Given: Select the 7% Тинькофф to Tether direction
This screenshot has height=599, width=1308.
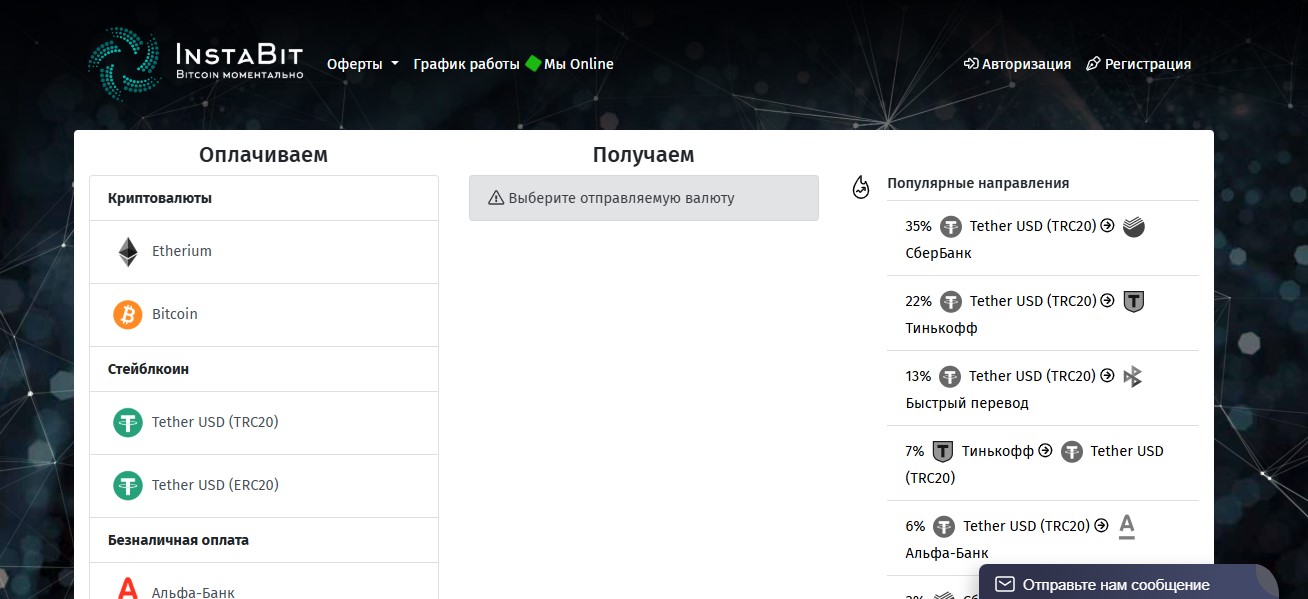Looking at the screenshot, I should coord(1043,464).
